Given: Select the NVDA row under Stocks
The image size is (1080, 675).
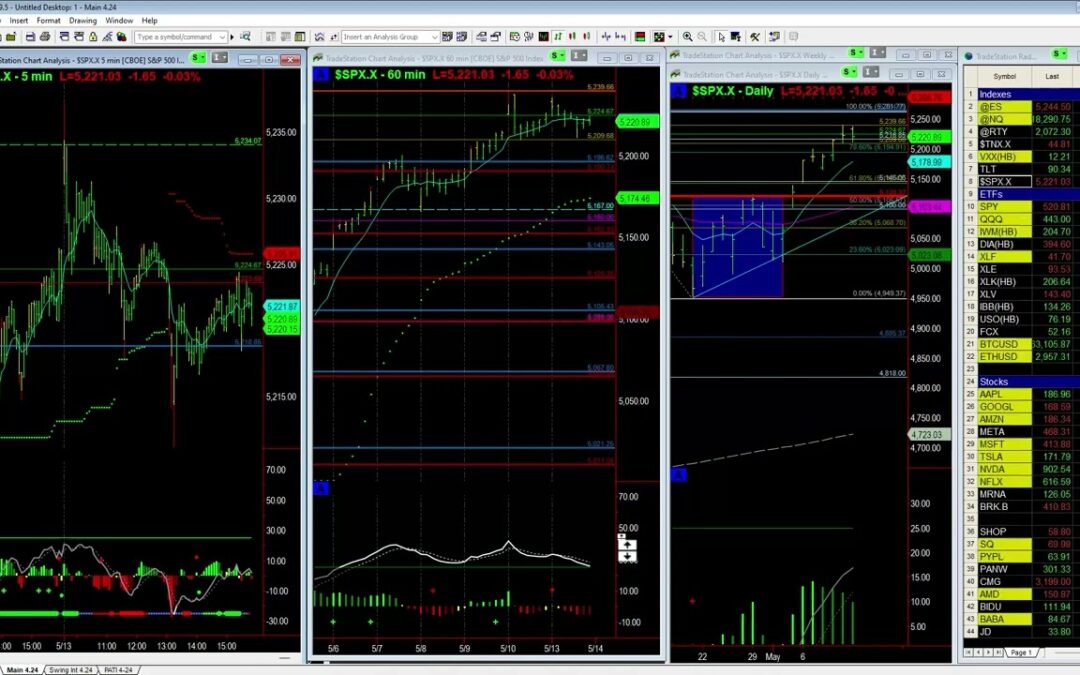Looking at the screenshot, I should pos(1022,469).
